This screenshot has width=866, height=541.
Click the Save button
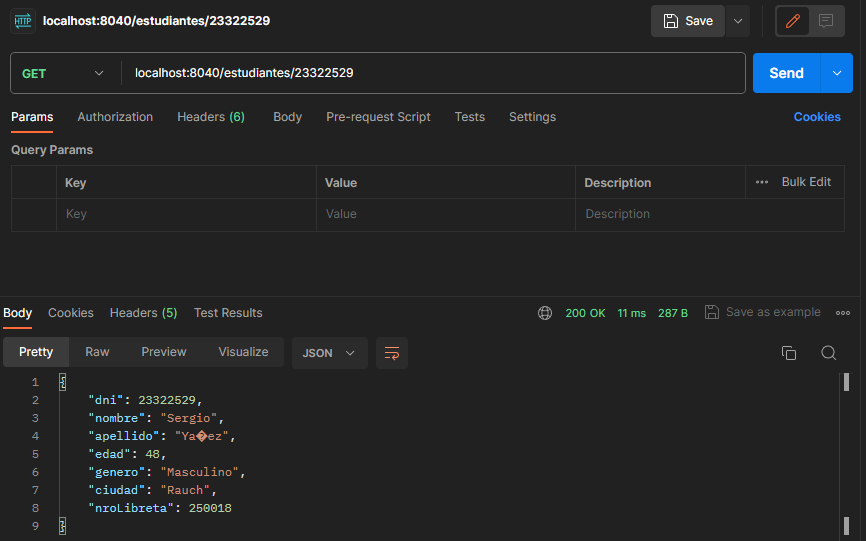[688, 21]
